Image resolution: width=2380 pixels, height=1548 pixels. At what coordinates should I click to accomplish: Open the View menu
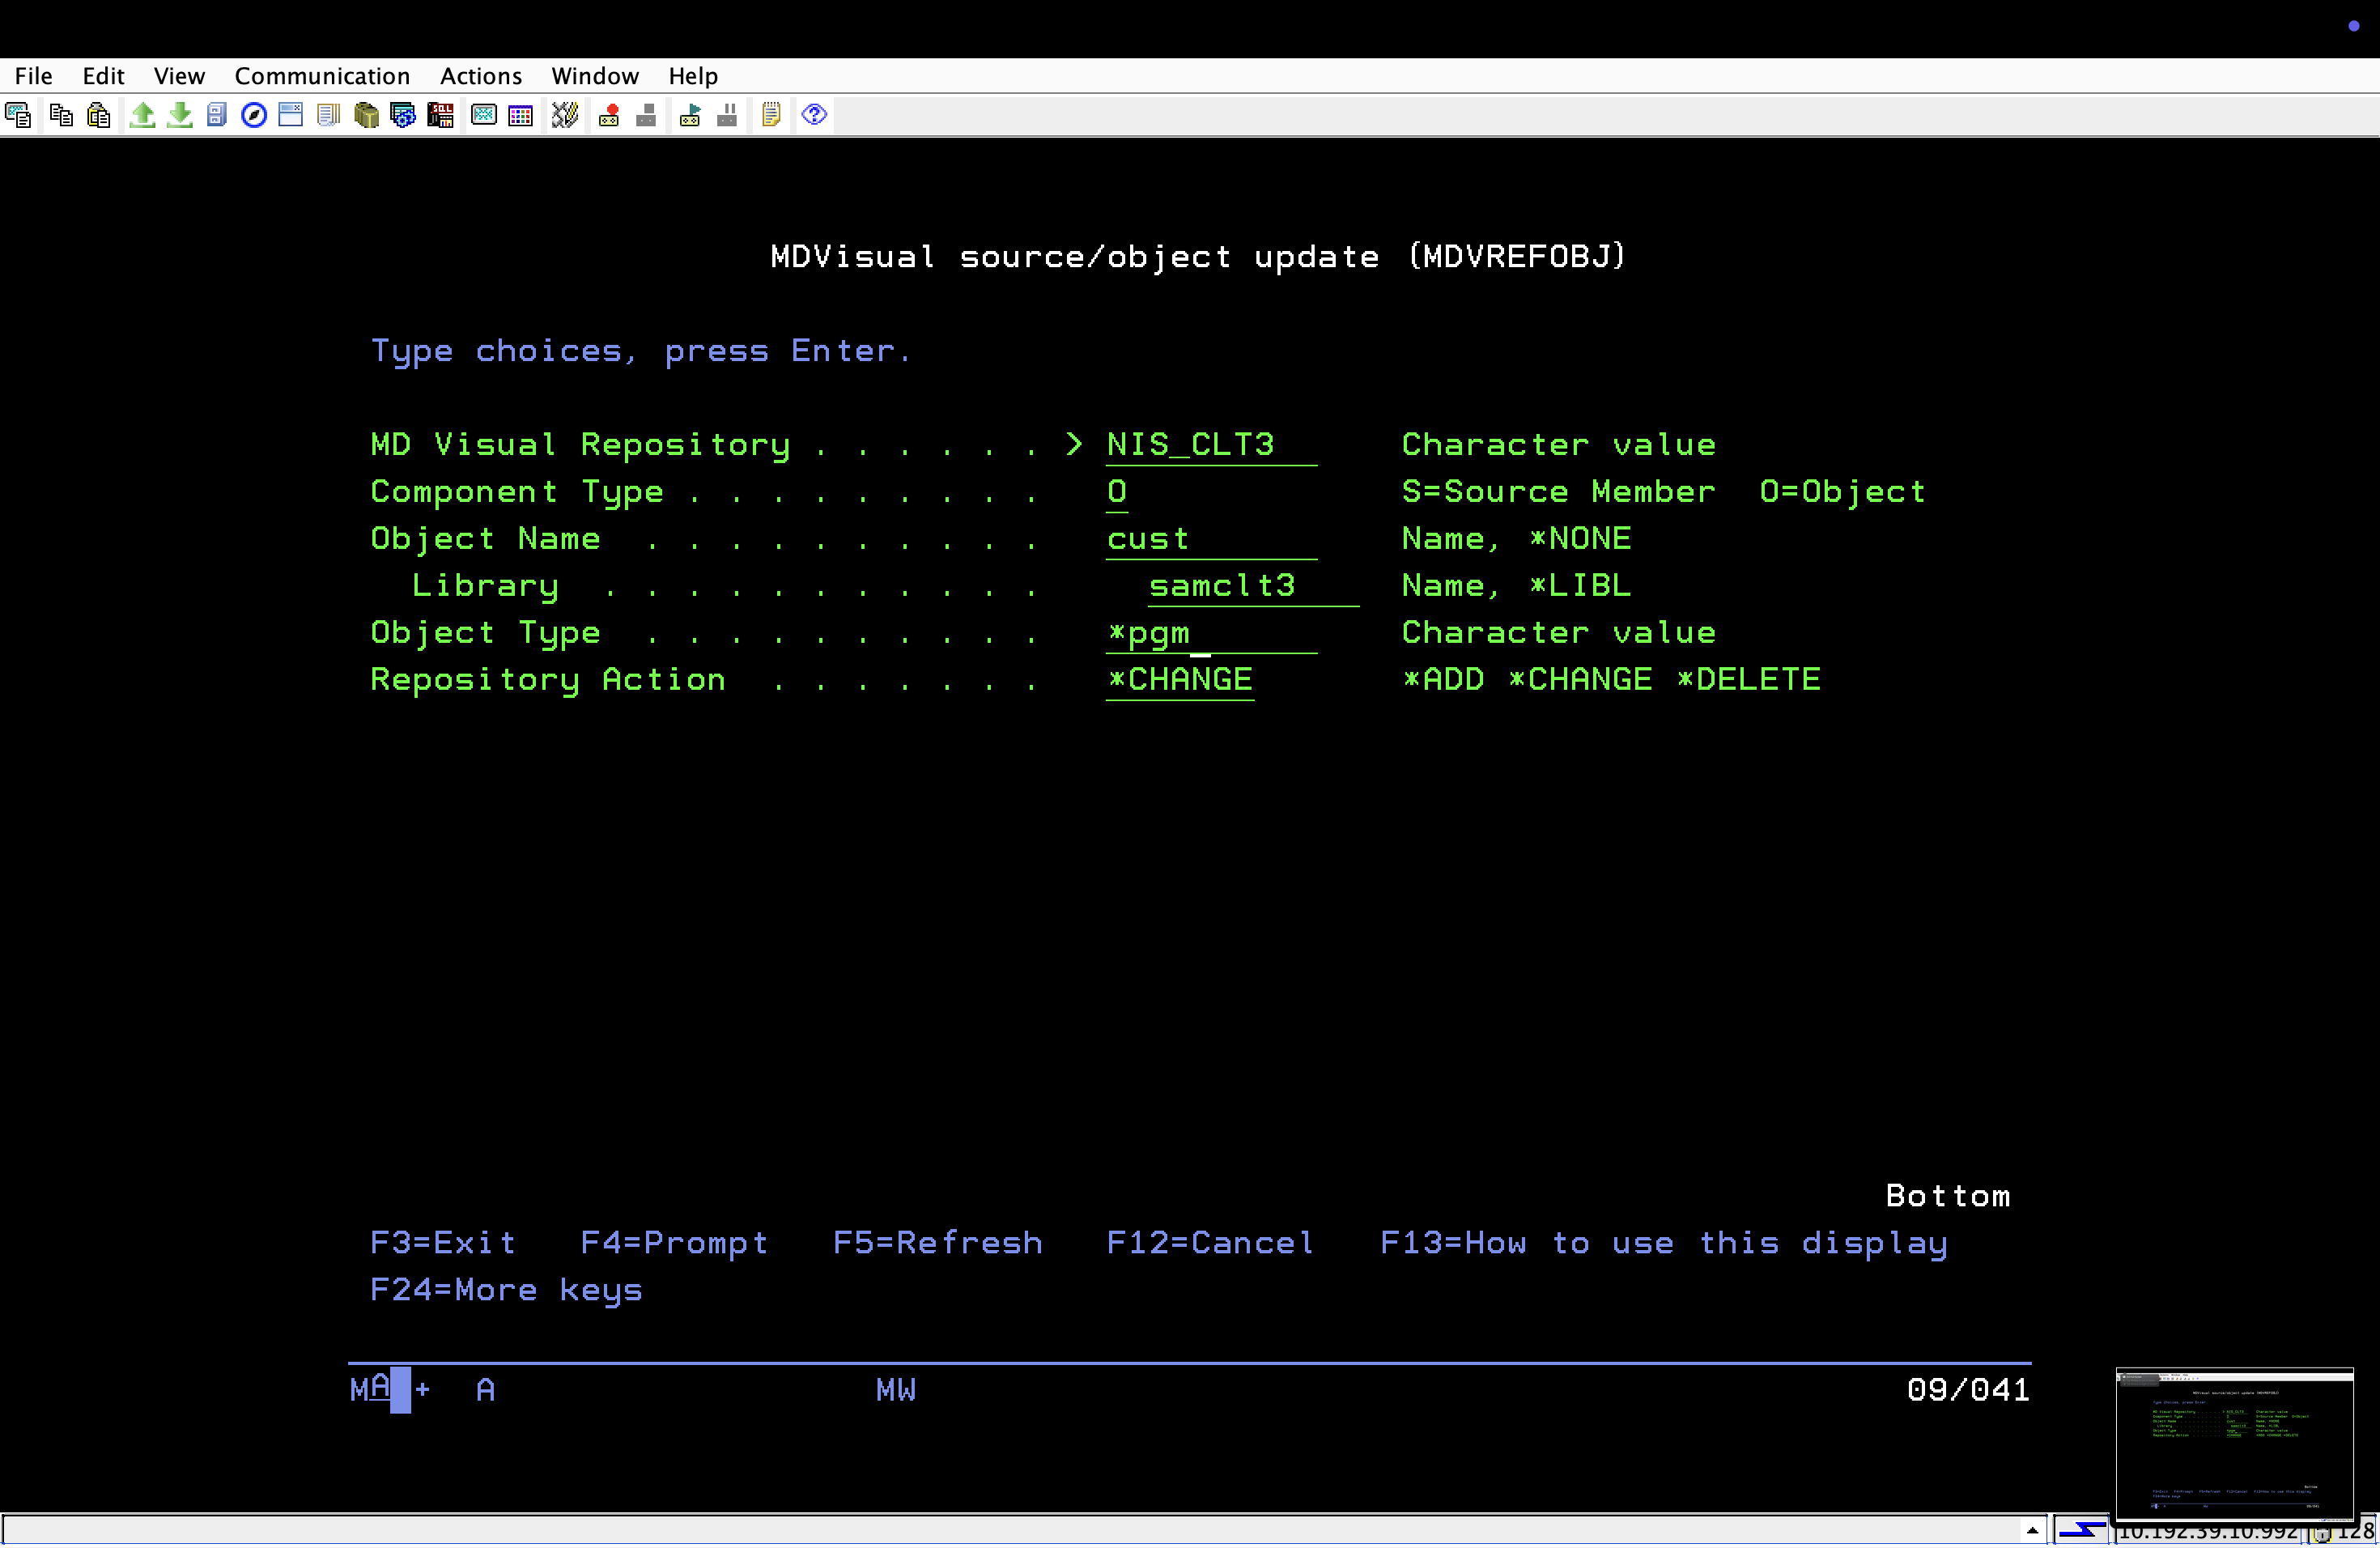coord(179,76)
